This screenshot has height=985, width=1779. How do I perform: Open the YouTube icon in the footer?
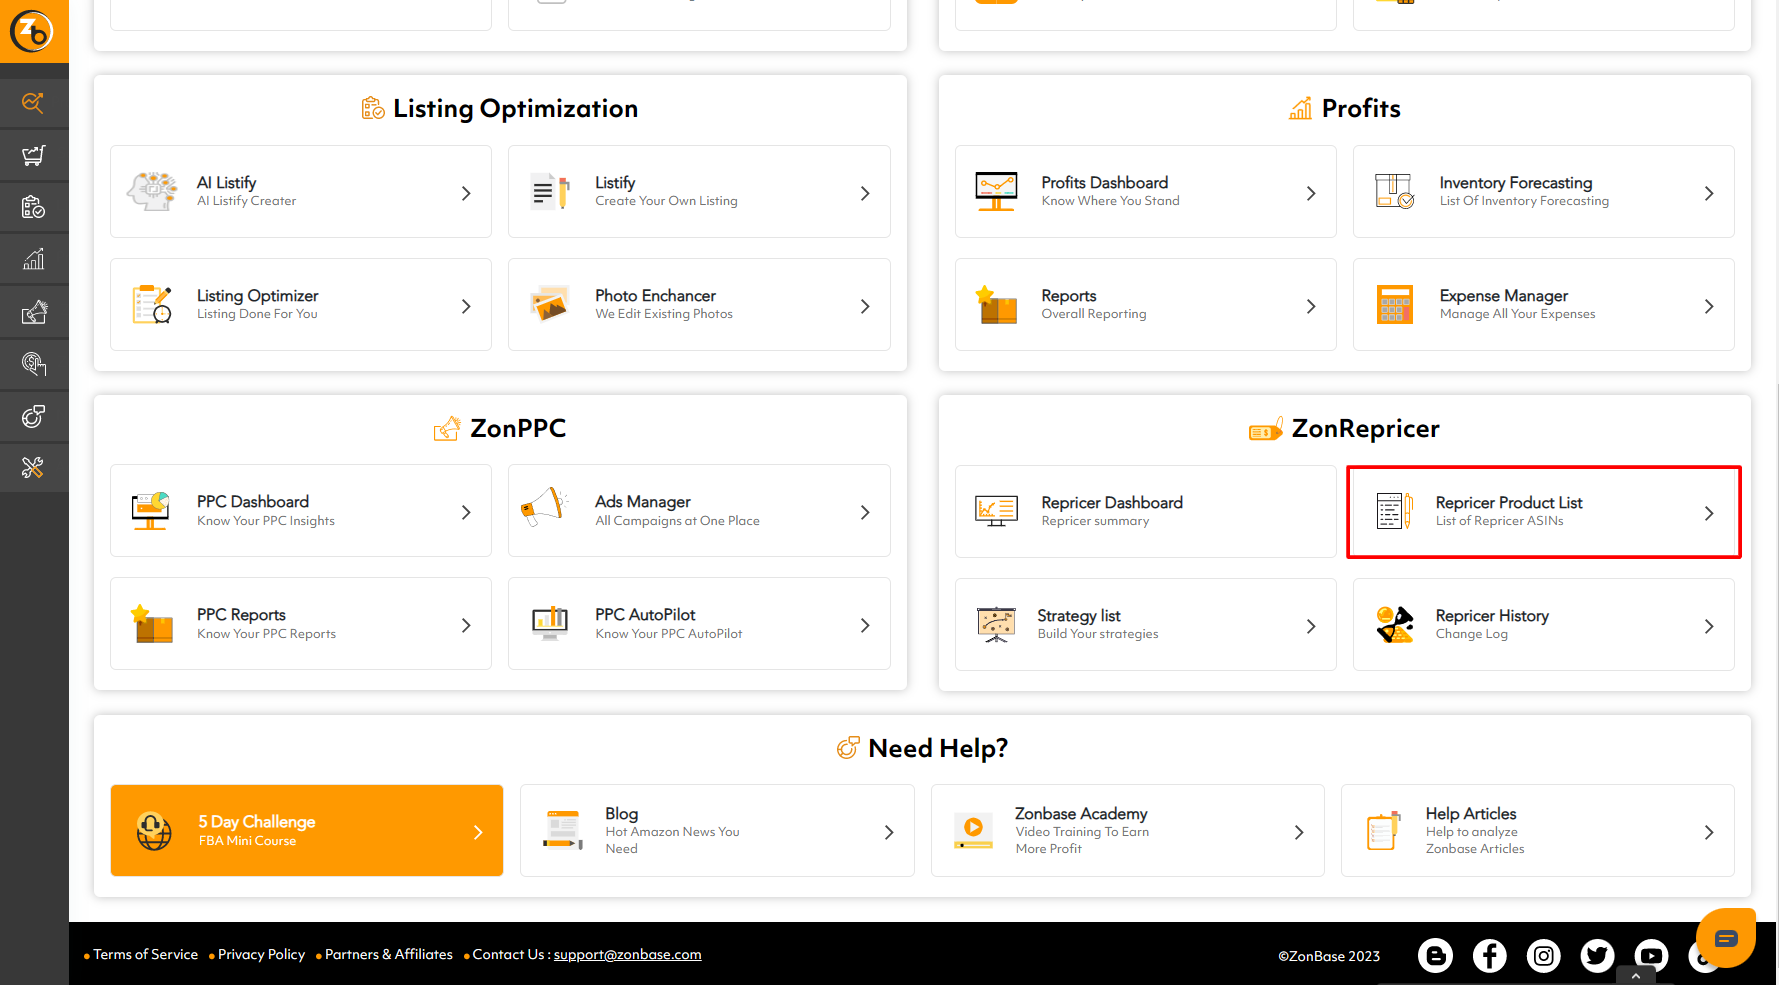click(x=1651, y=956)
